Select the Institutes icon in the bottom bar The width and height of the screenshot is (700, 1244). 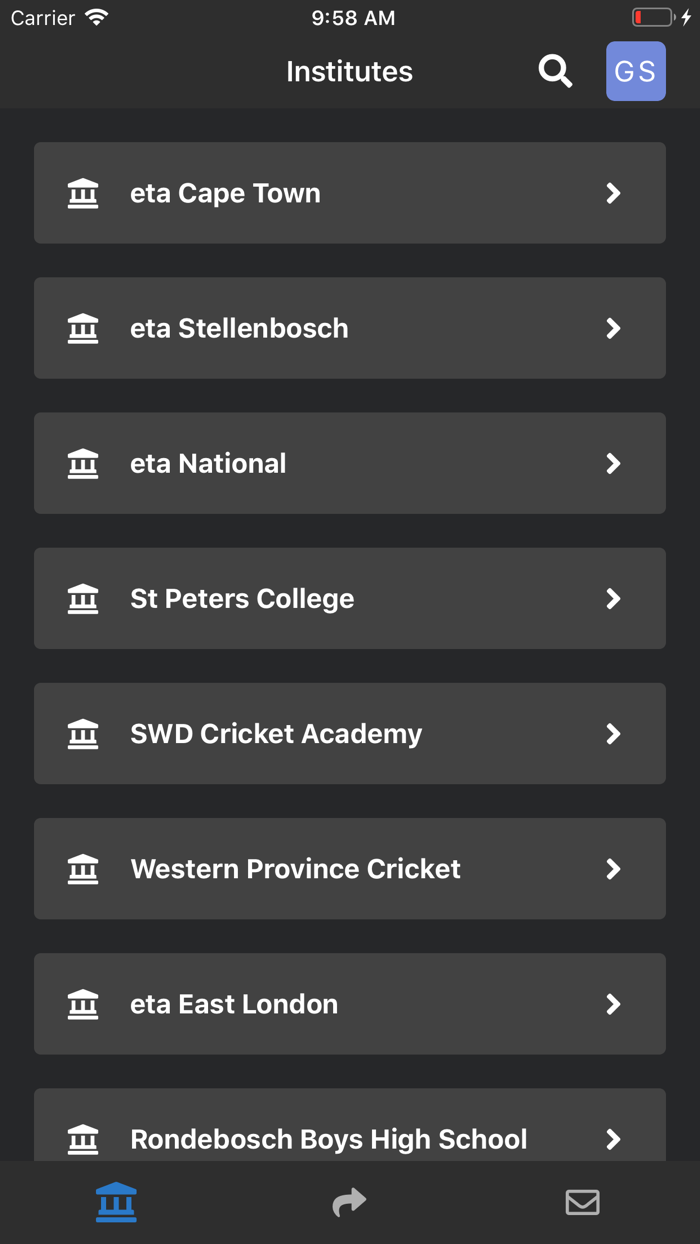click(116, 1203)
